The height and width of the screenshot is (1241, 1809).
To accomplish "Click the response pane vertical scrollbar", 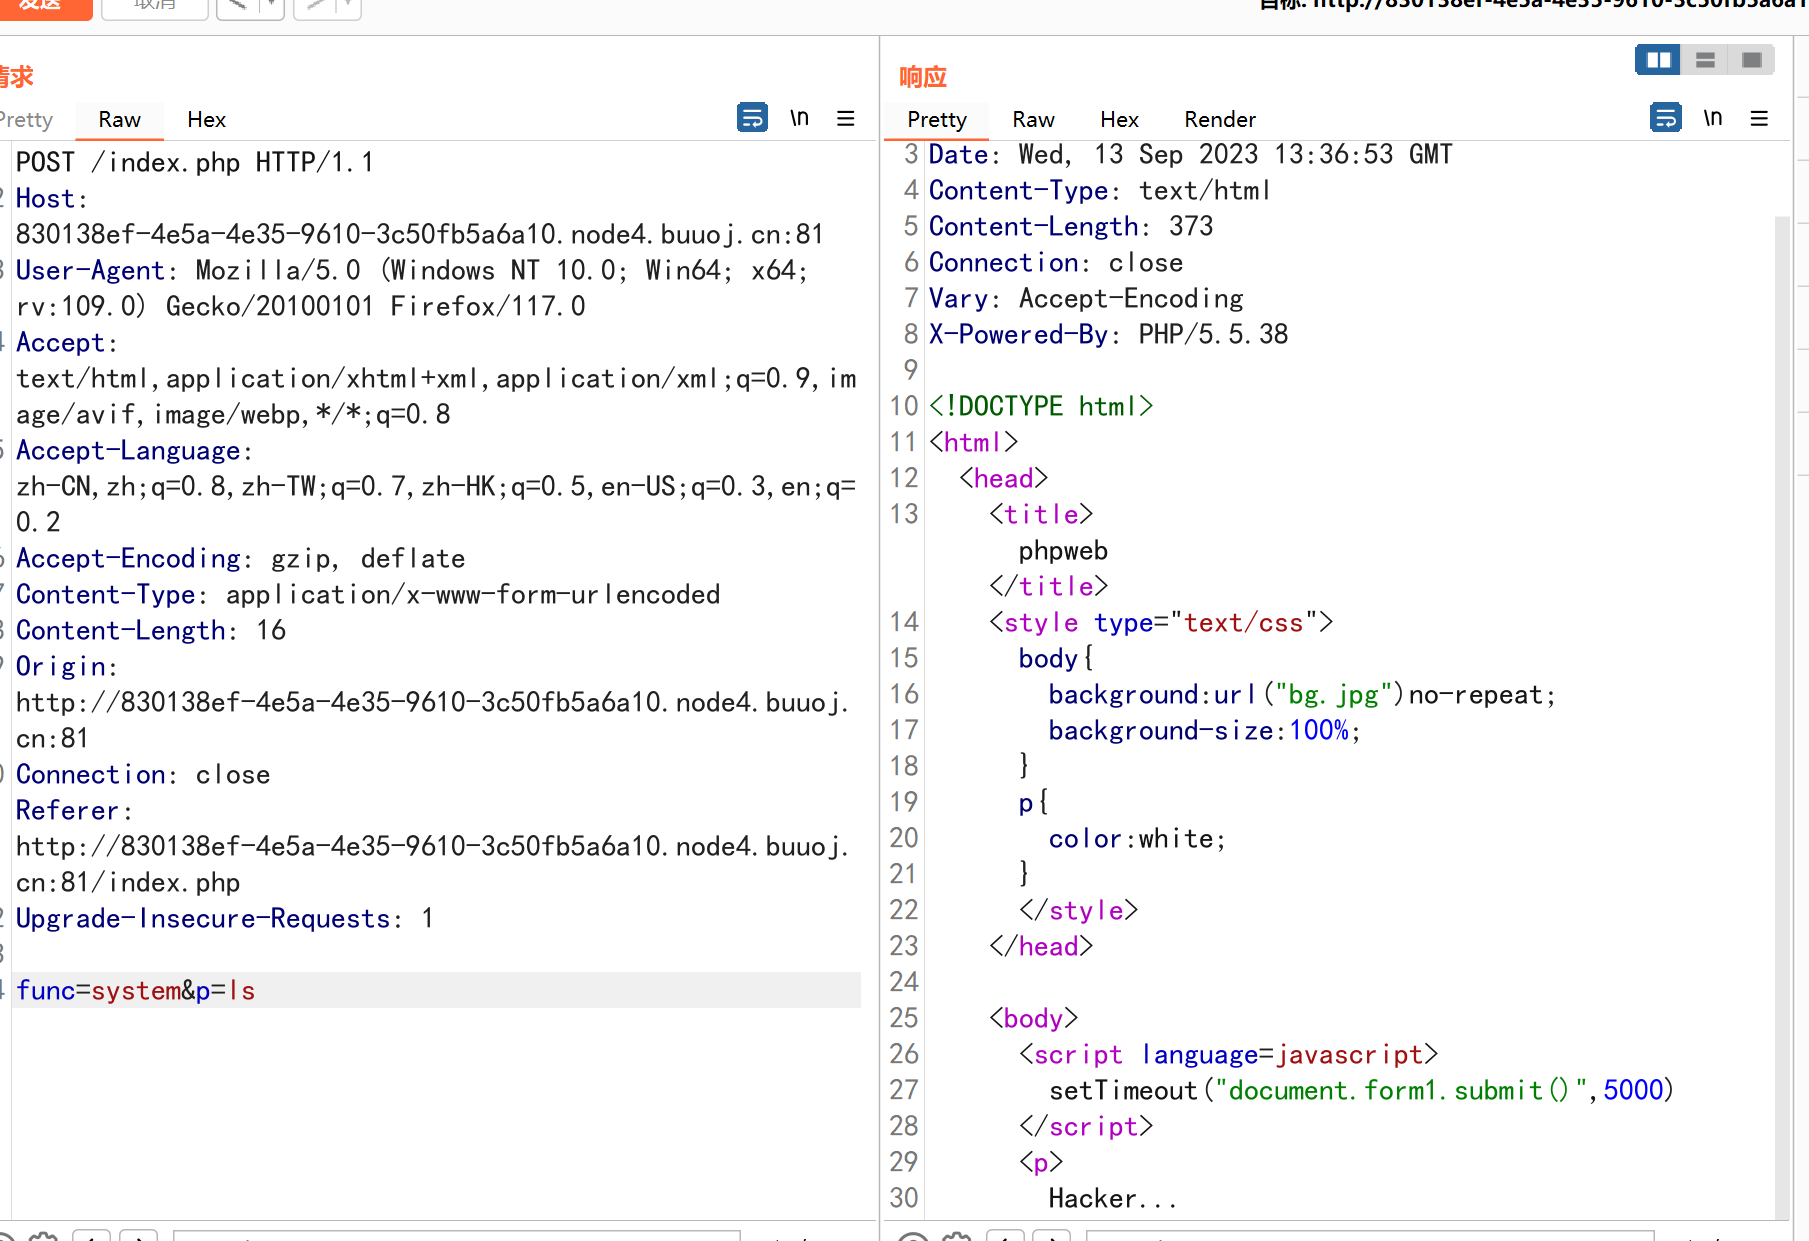I will pos(1782,715).
